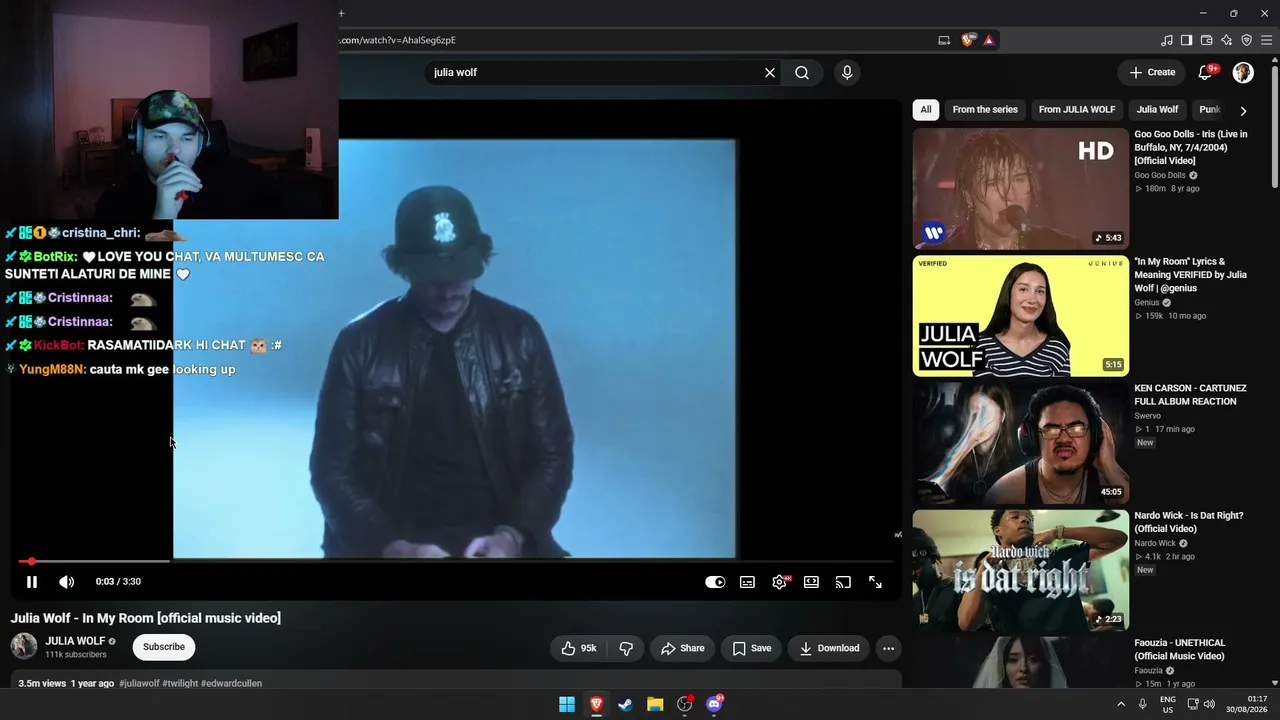The height and width of the screenshot is (720, 1280).
Task: Open the Swervo channel link
Action: 1148,415
